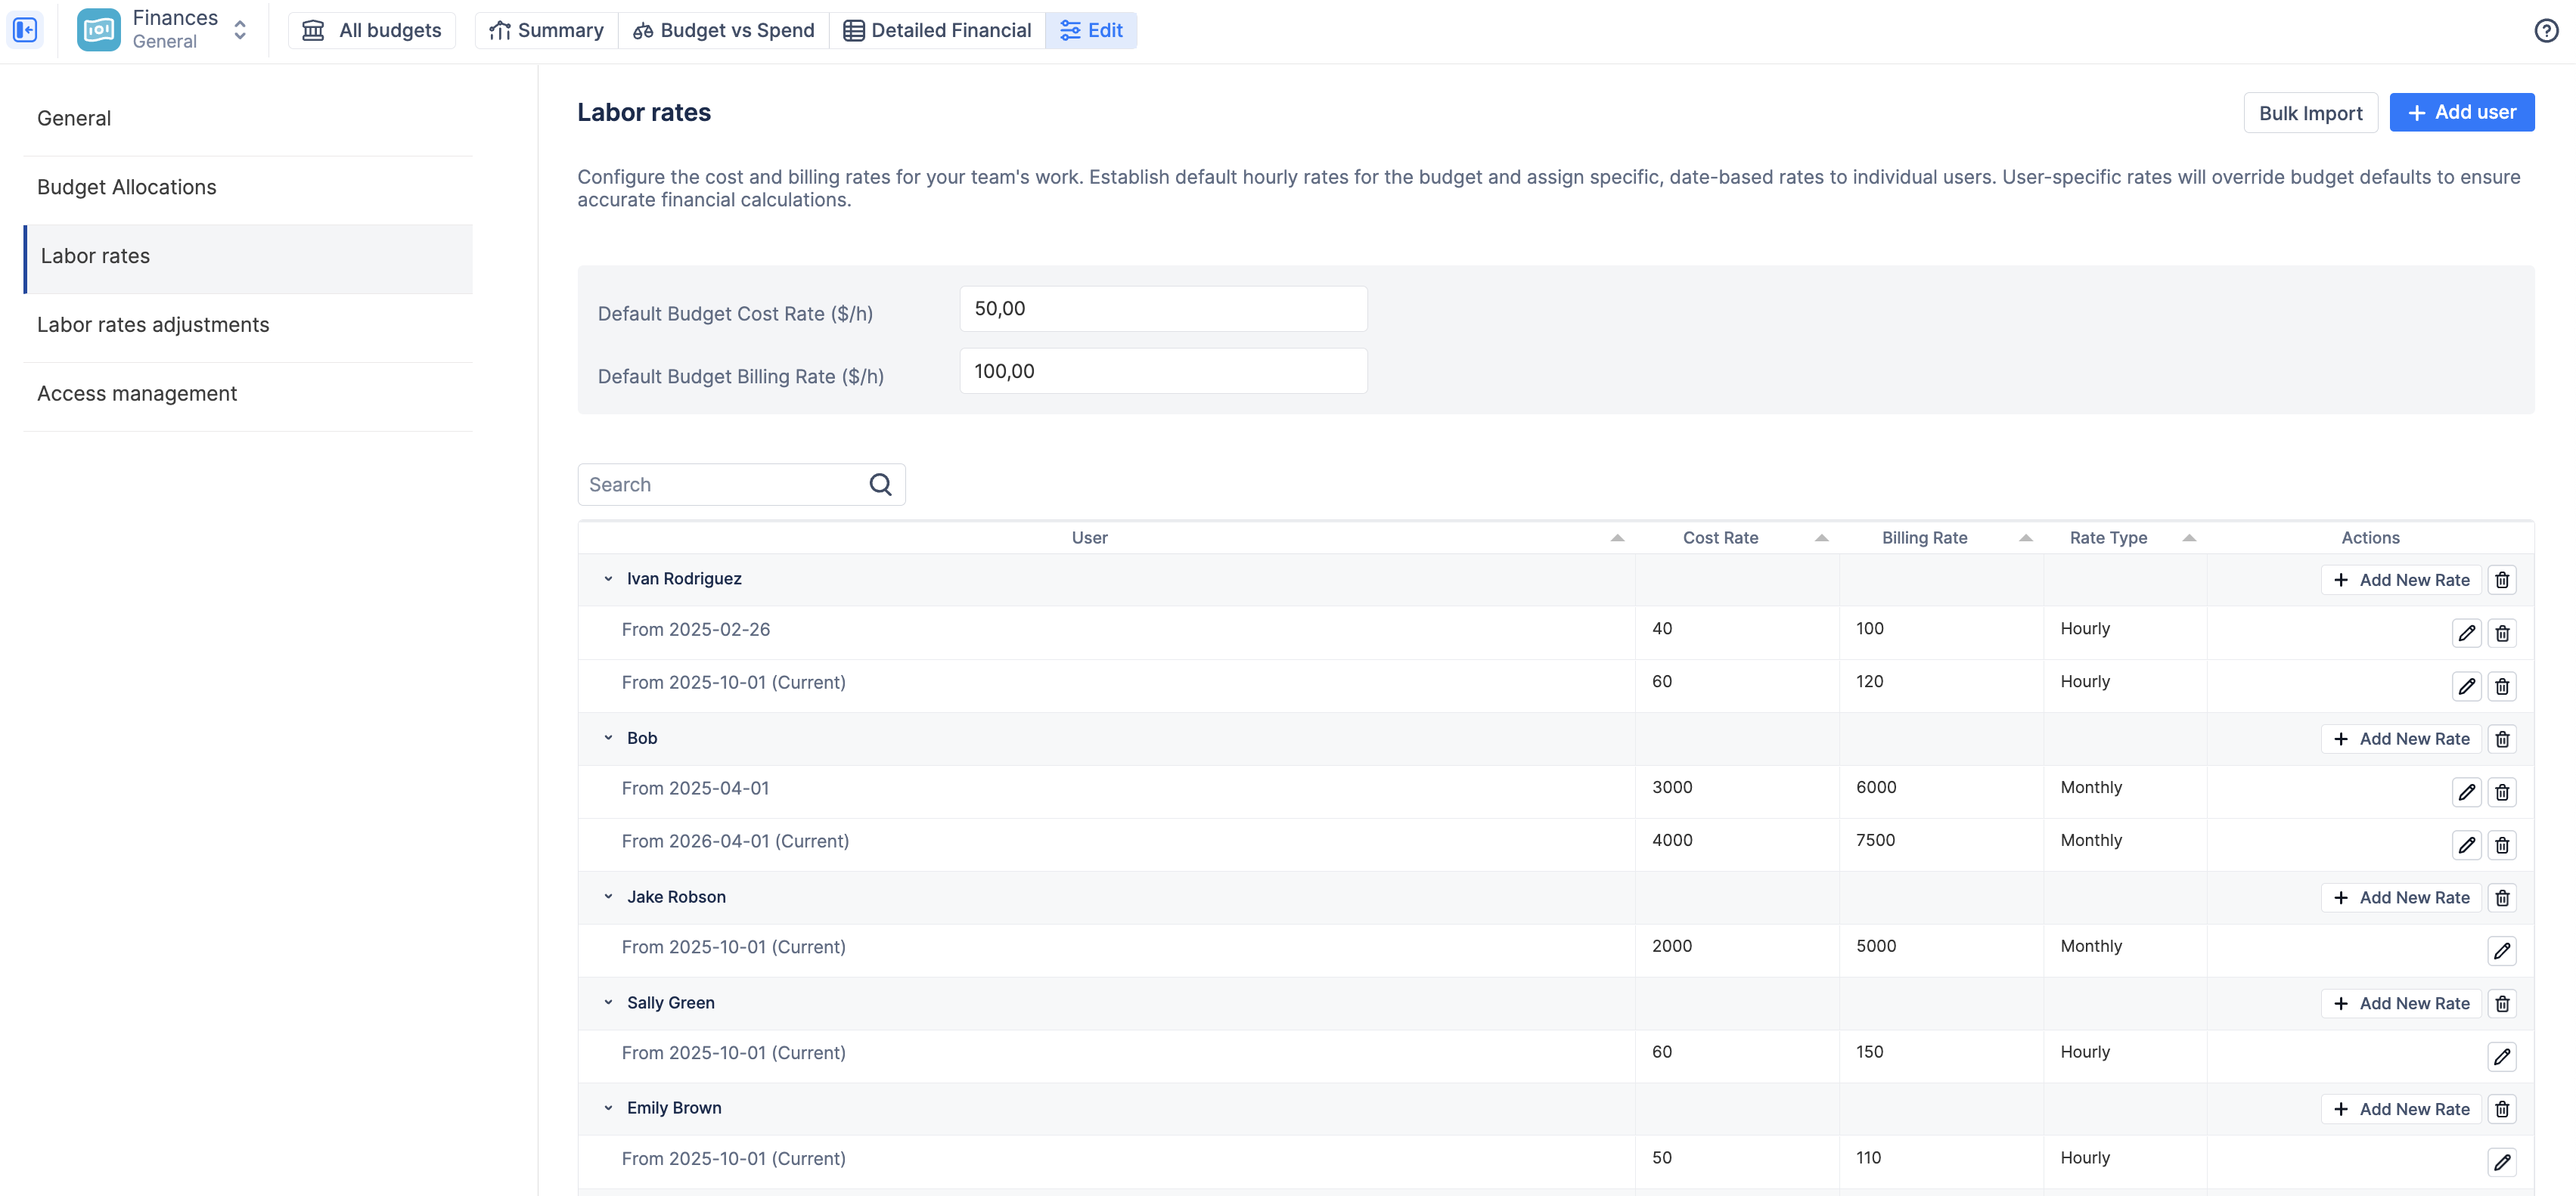Open the Detailed Financial tab
Viewport: 2576px width, 1196px height.
pos(937,30)
